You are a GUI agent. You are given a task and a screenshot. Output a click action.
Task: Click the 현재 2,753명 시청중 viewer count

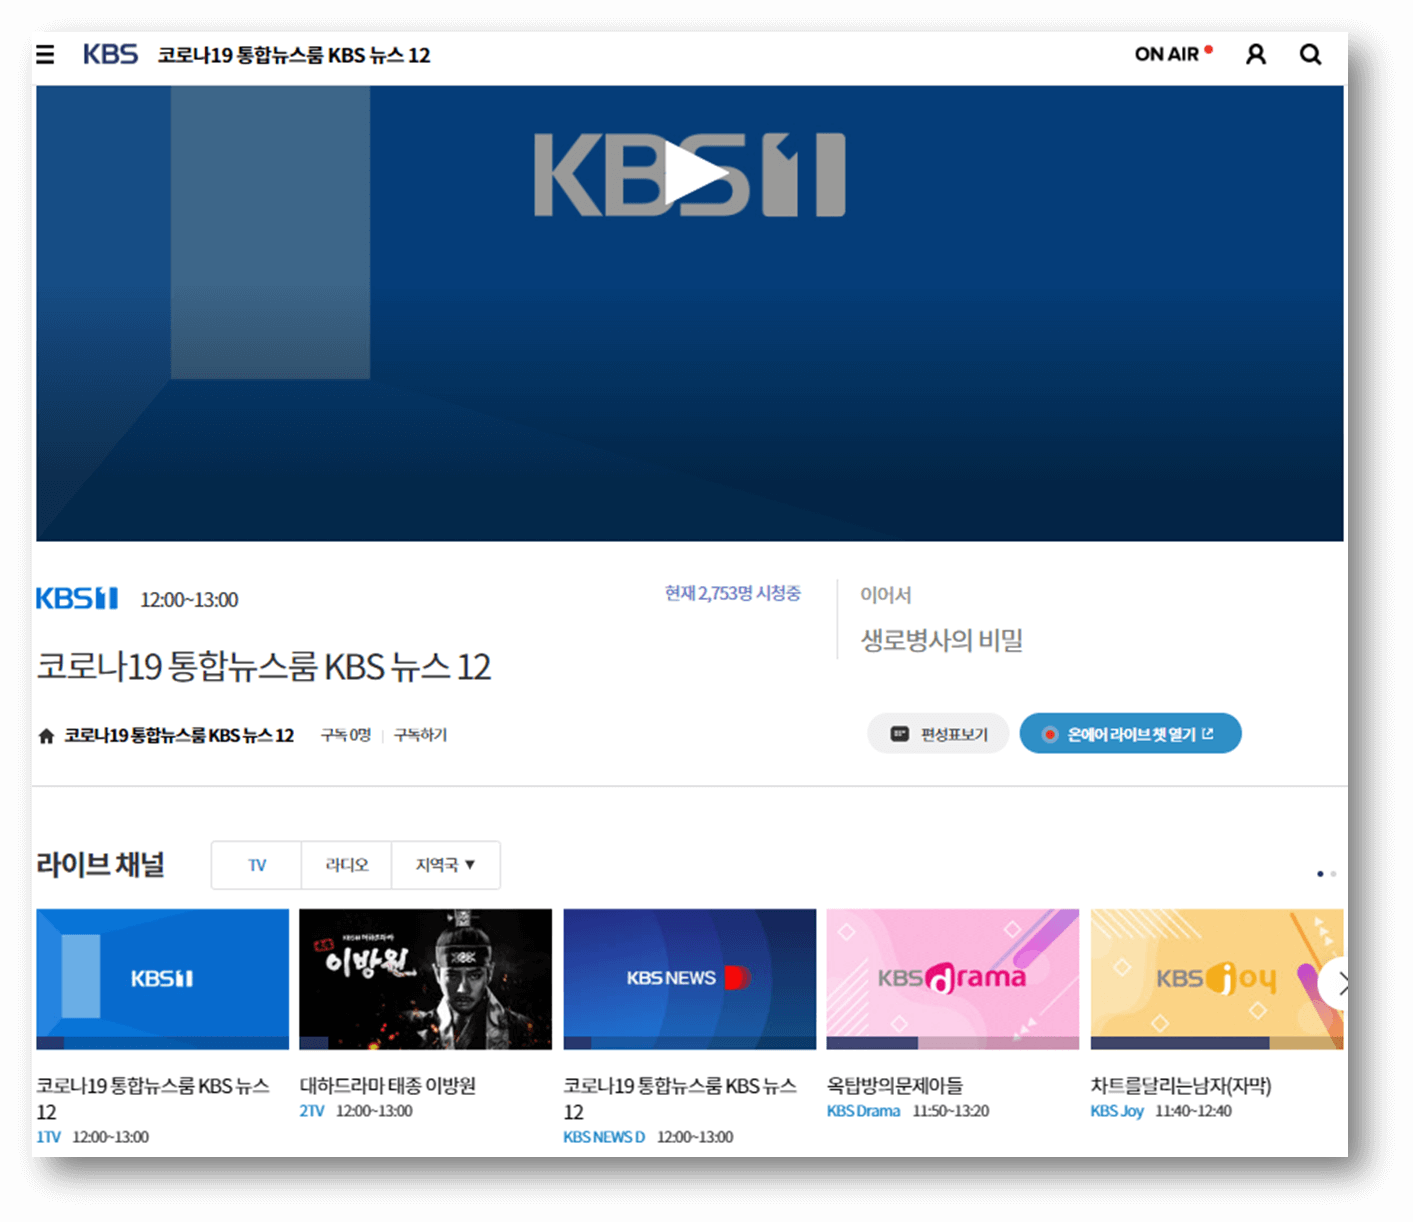733,593
